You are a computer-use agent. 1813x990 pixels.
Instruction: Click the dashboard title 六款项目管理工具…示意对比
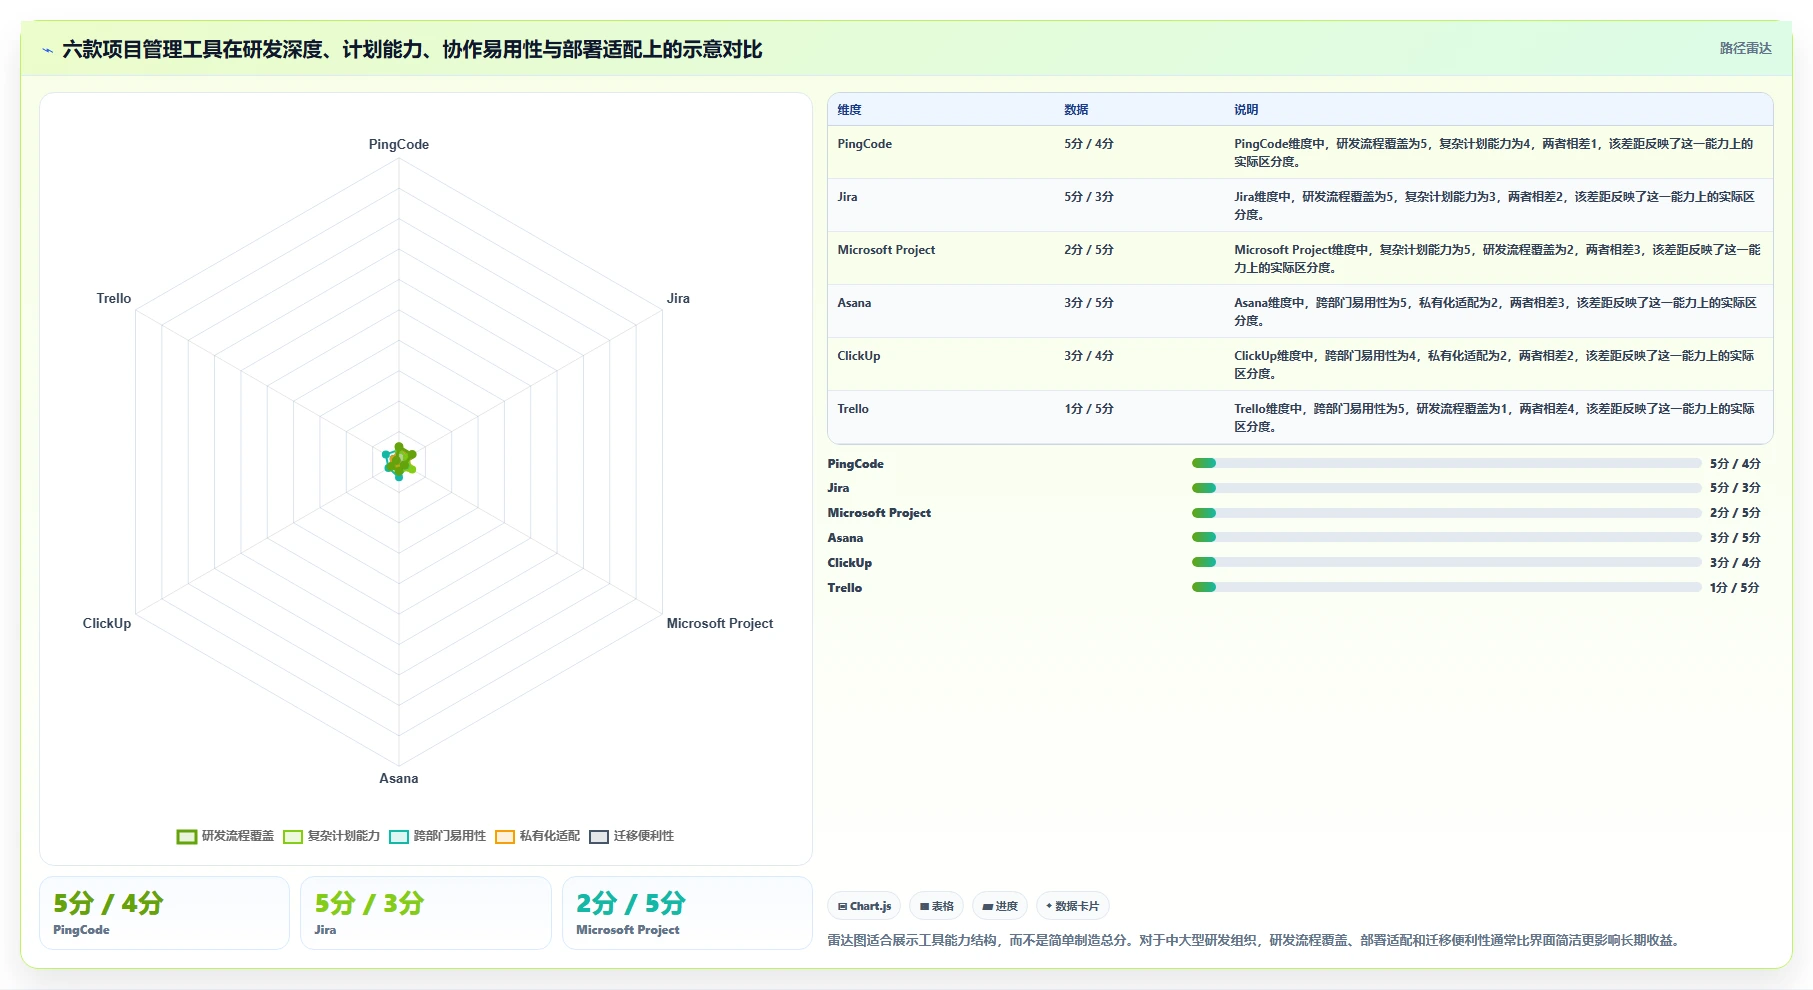[x=412, y=50]
